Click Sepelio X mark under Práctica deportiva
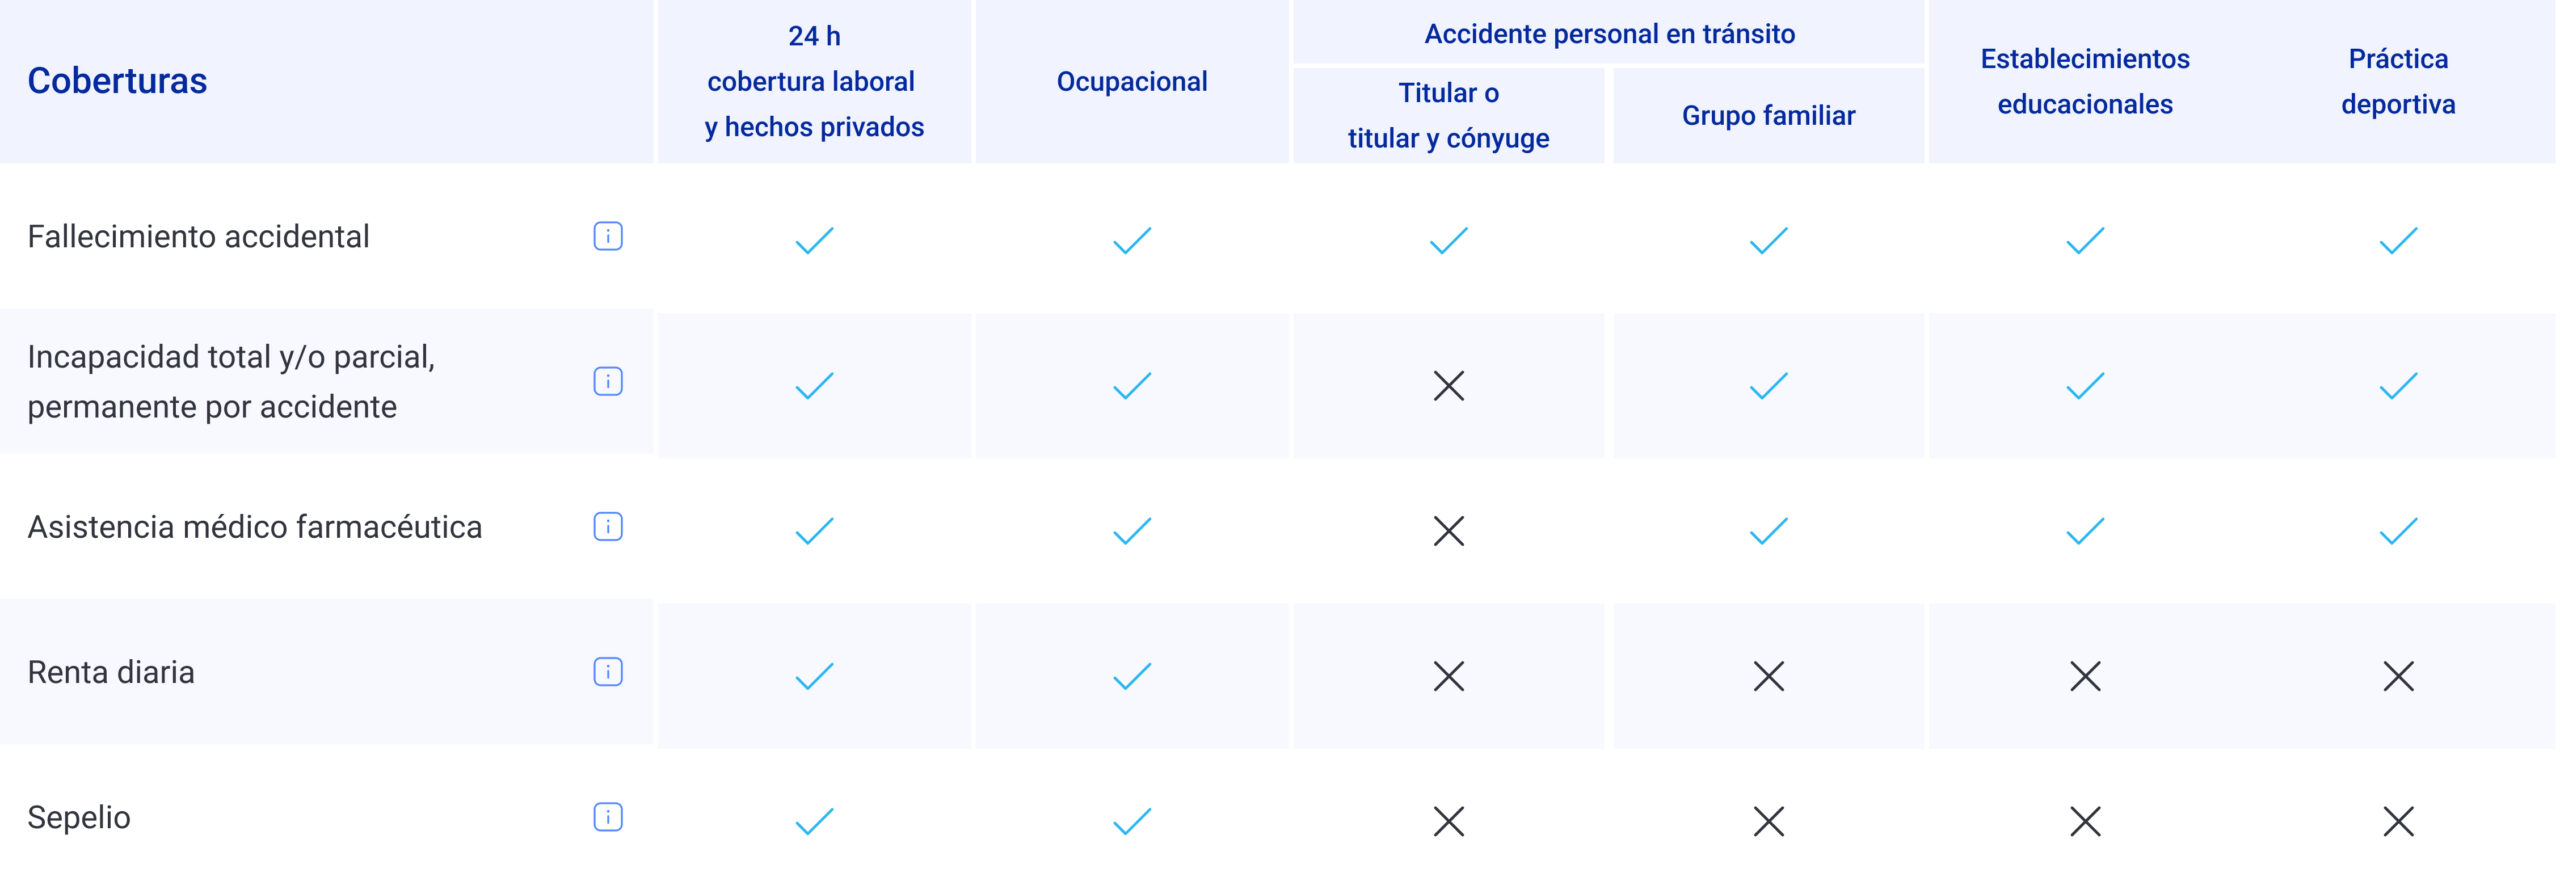2560x894 pixels. coord(2398,822)
